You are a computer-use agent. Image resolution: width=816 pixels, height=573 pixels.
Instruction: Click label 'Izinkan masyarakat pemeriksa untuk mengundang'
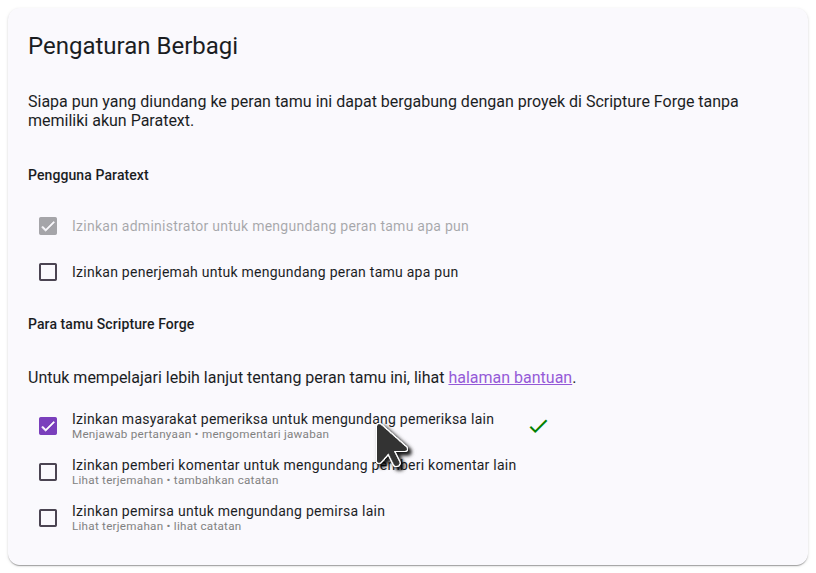pyautogui.click(x=220, y=419)
